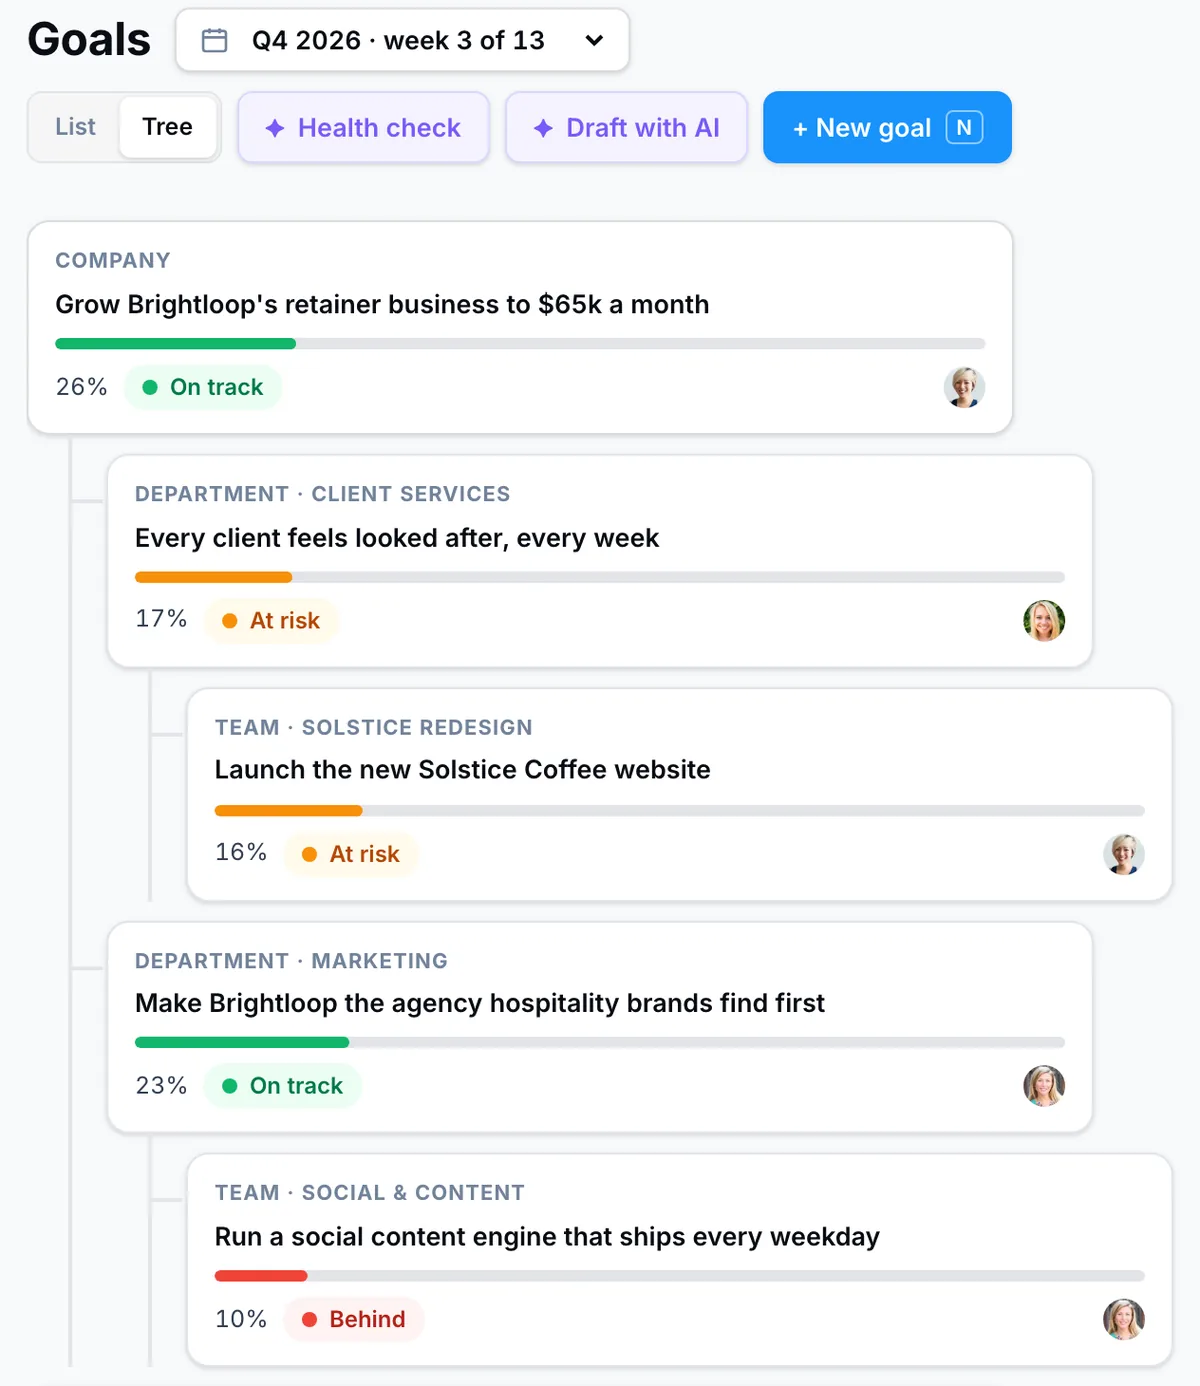Open goal 'Make Brightloop the agency hospitality brands find first'
Screen dimensions: 1200x1386
480,1003
